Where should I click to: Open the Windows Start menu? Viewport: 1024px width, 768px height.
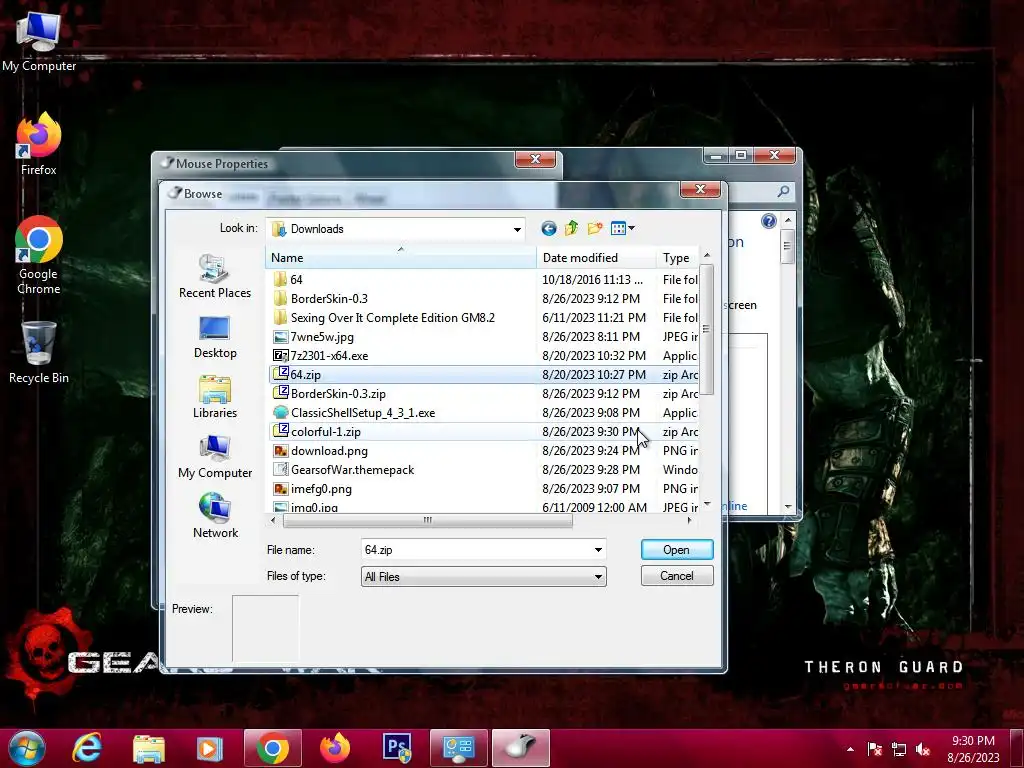[x=27, y=748]
